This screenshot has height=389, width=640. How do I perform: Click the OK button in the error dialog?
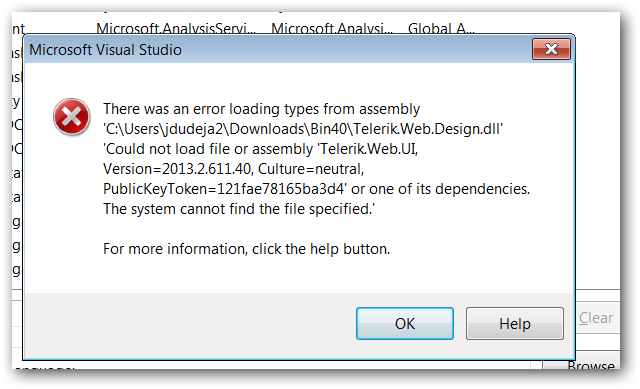(404, 323)
